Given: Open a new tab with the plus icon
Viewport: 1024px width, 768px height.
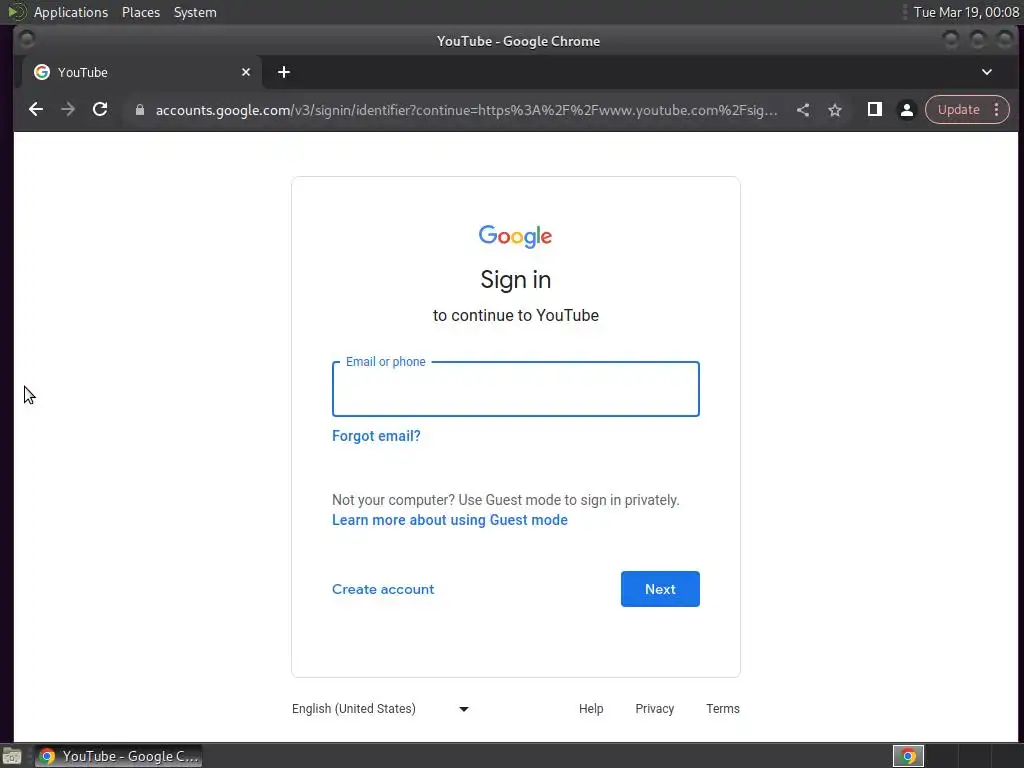Looking at the screenshot, I should coord(283,72).
